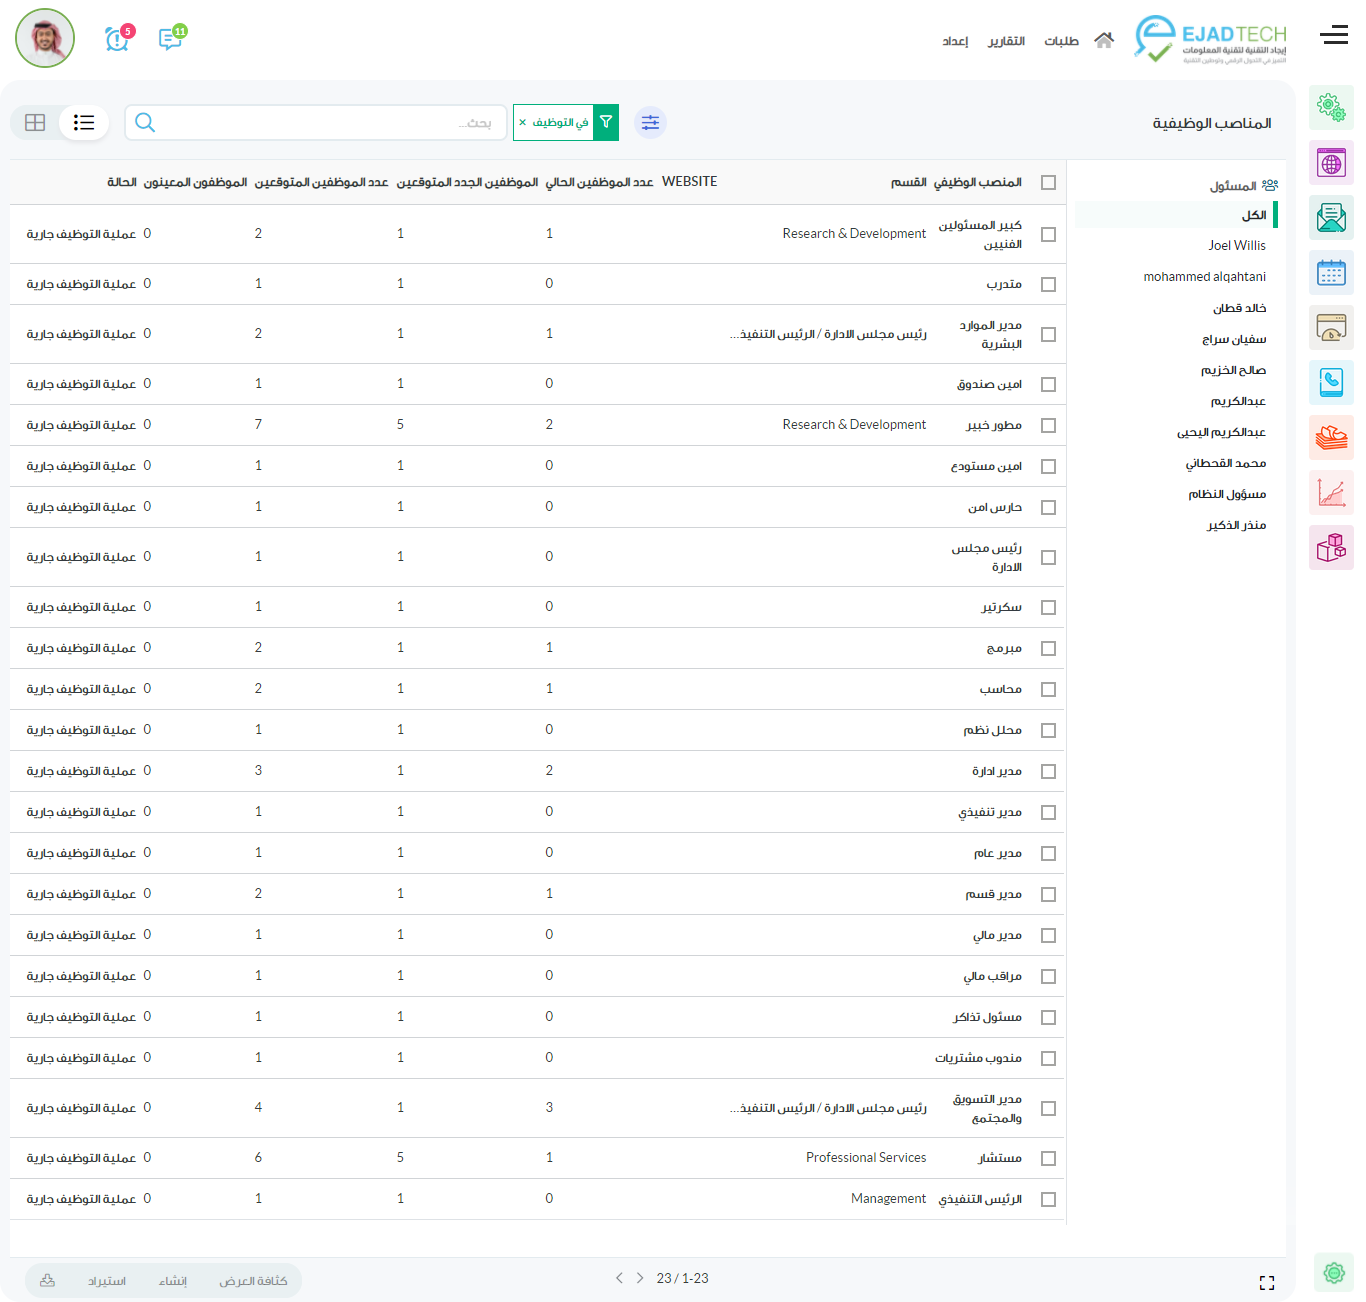Click inside the بحث search field

click(320, 122)
